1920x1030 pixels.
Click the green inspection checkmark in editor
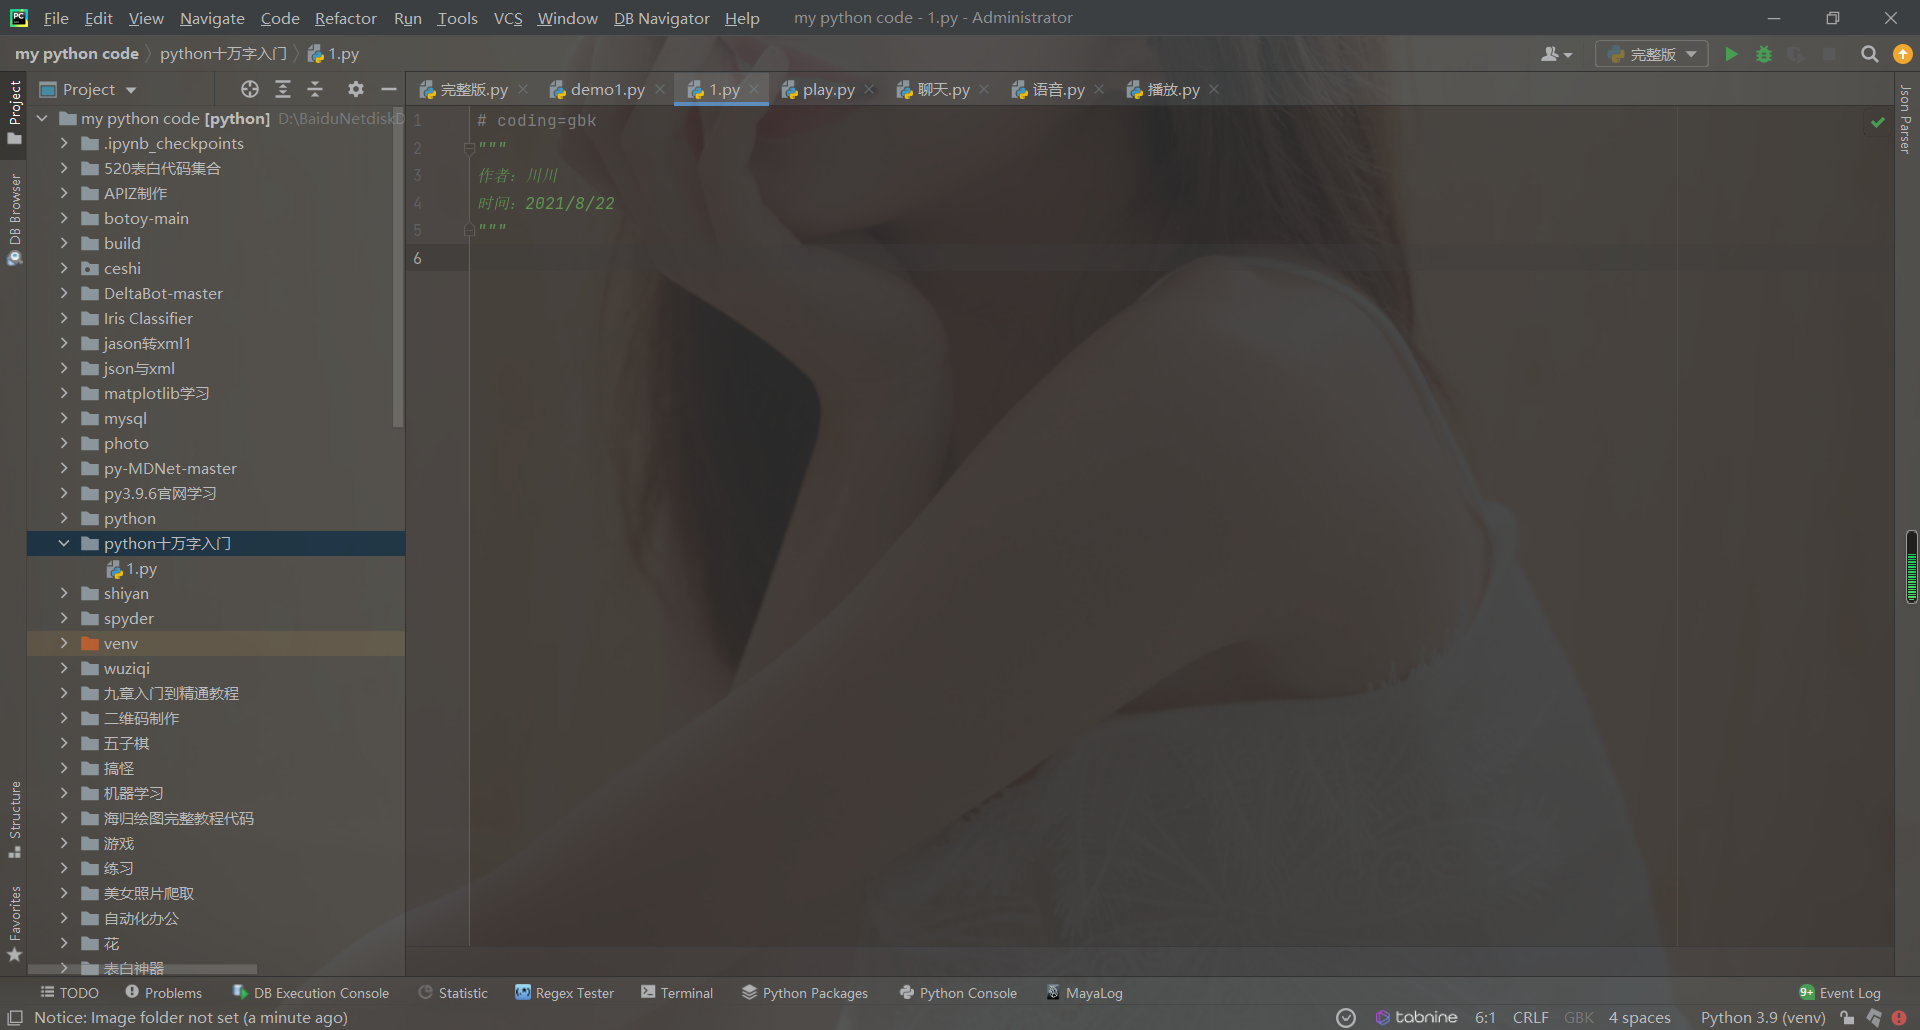pyautogui.click(x=1878, y=122)
